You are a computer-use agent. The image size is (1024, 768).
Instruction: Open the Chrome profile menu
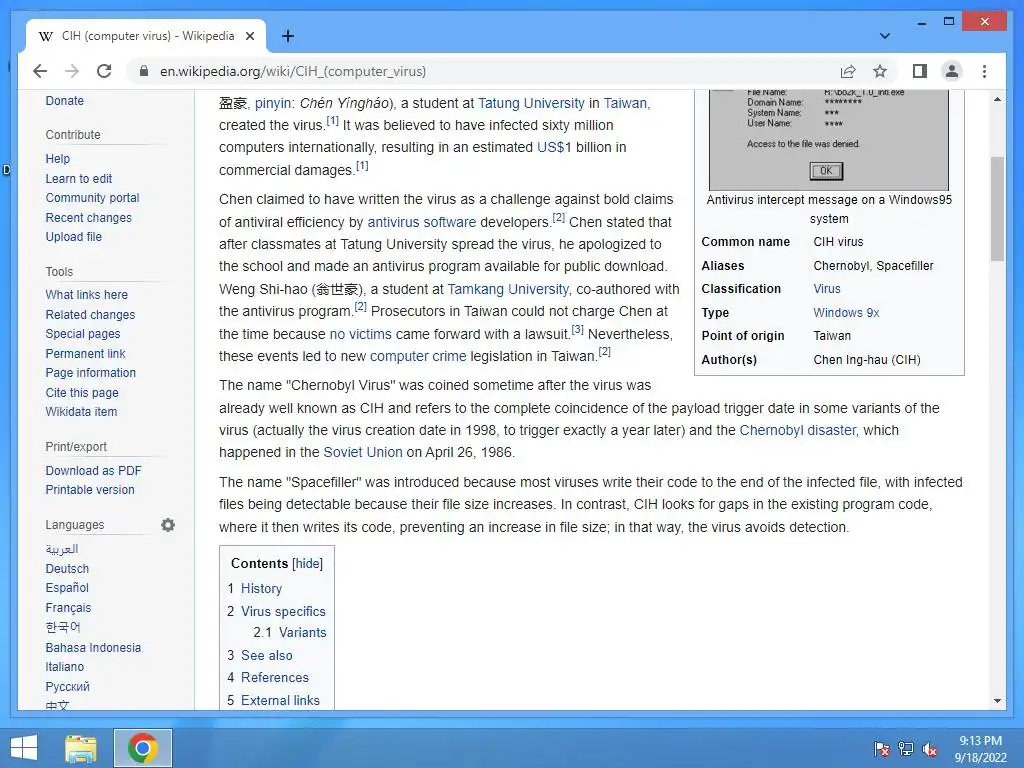[952, 71]
